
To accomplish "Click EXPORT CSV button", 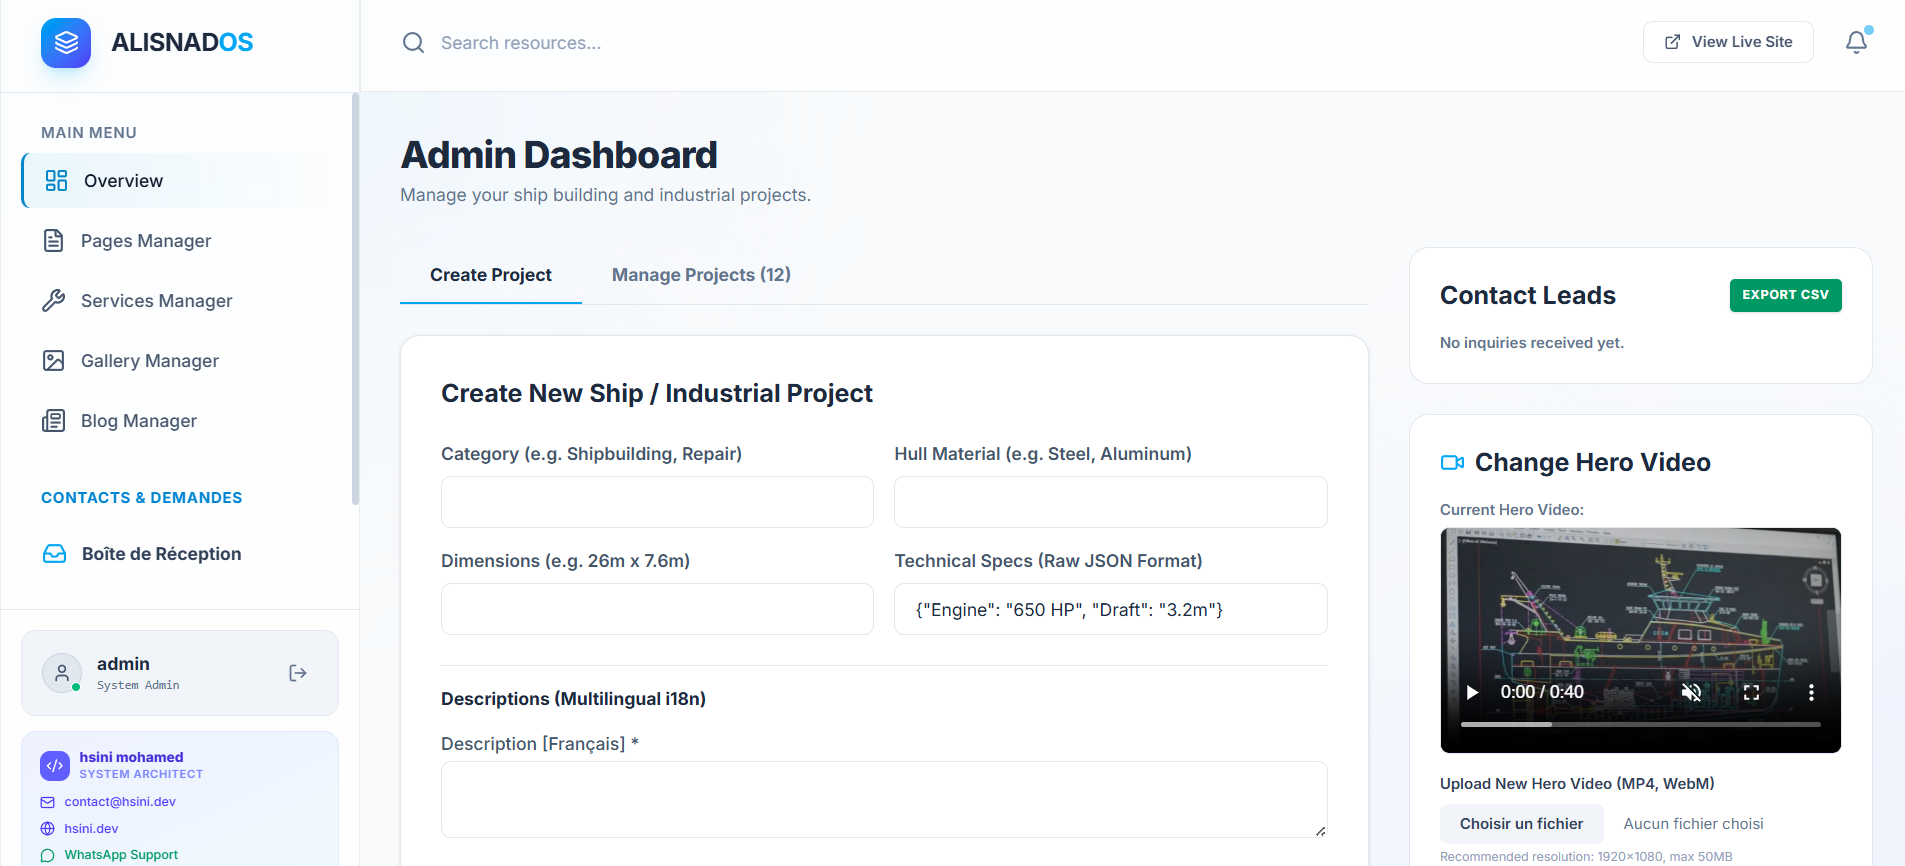I will [x=1785, y=295].
